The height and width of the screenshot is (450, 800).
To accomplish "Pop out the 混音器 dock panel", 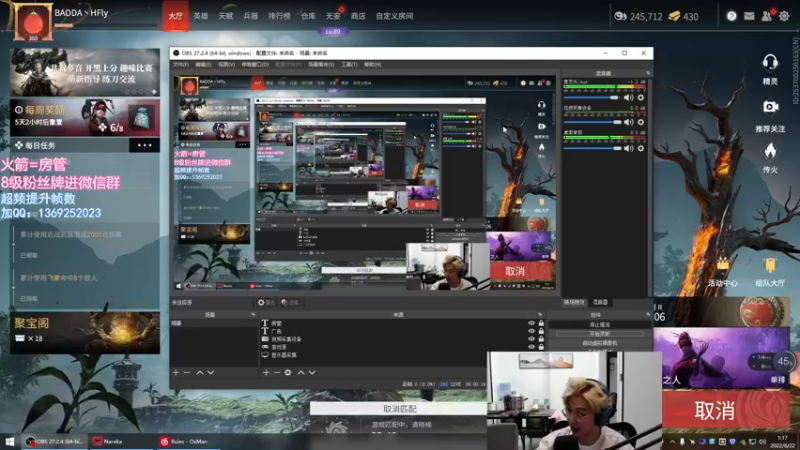I will (x=648, y=73).
